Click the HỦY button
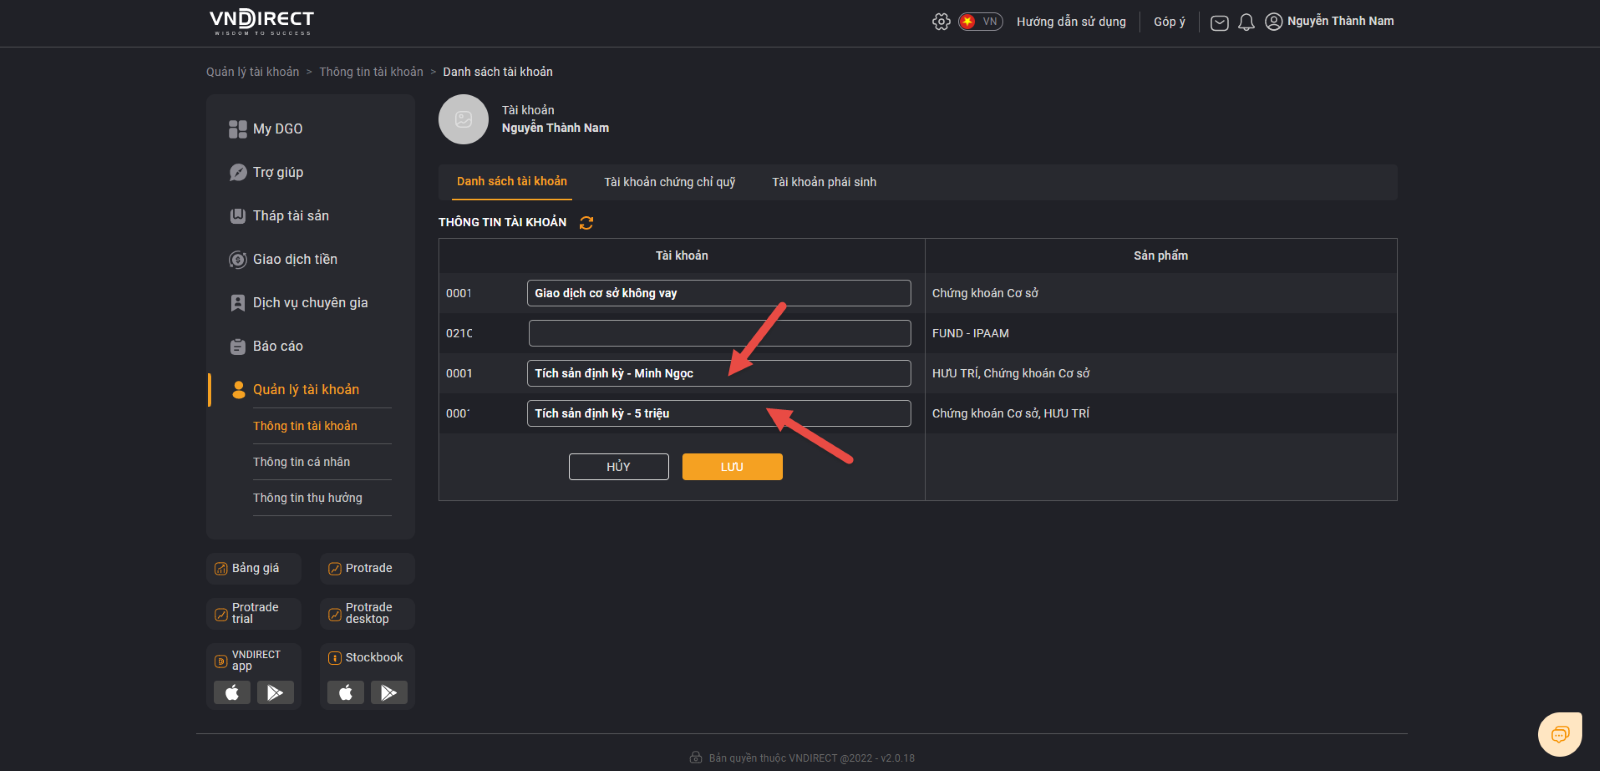The image size is (1600, 771). (x=619, y=467)
